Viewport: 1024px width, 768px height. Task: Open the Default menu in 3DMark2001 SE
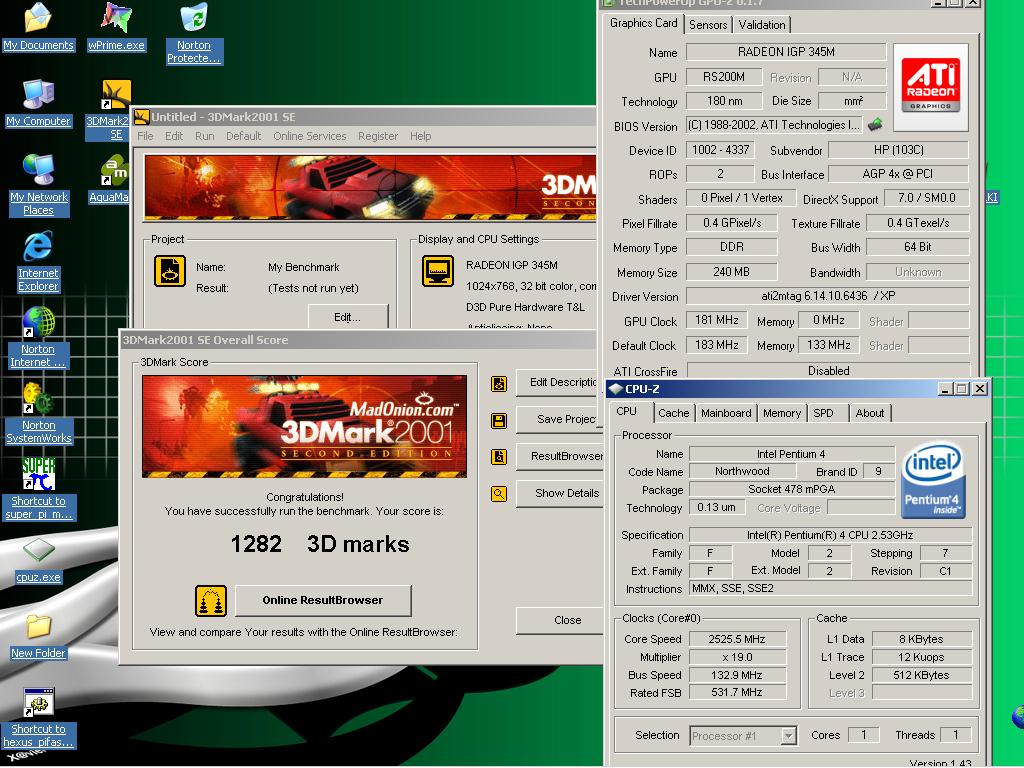244,136
